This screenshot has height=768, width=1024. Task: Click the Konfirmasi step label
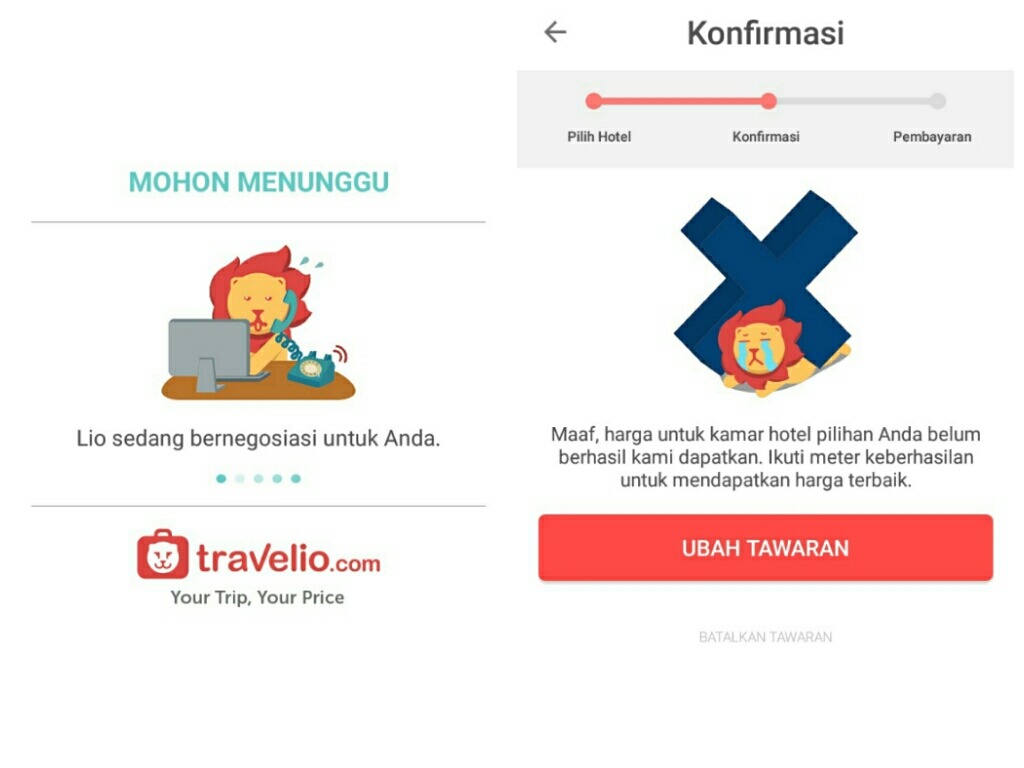(x=765, y=136)
